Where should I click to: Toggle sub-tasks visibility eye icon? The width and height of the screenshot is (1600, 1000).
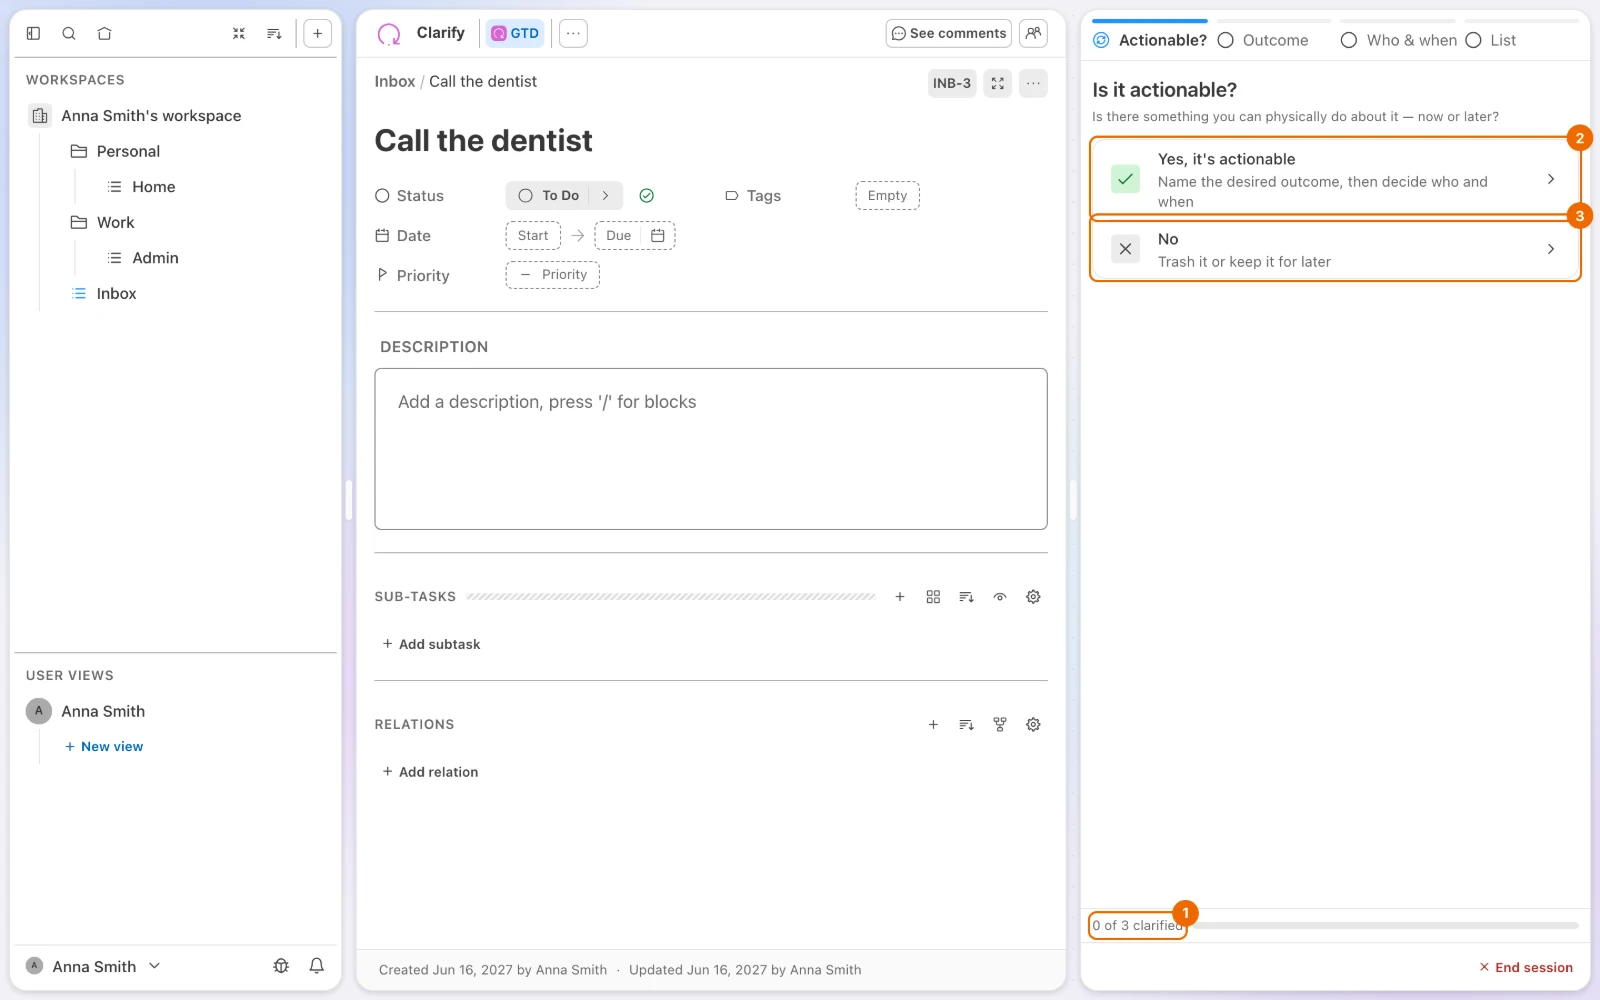[1000, 597]
